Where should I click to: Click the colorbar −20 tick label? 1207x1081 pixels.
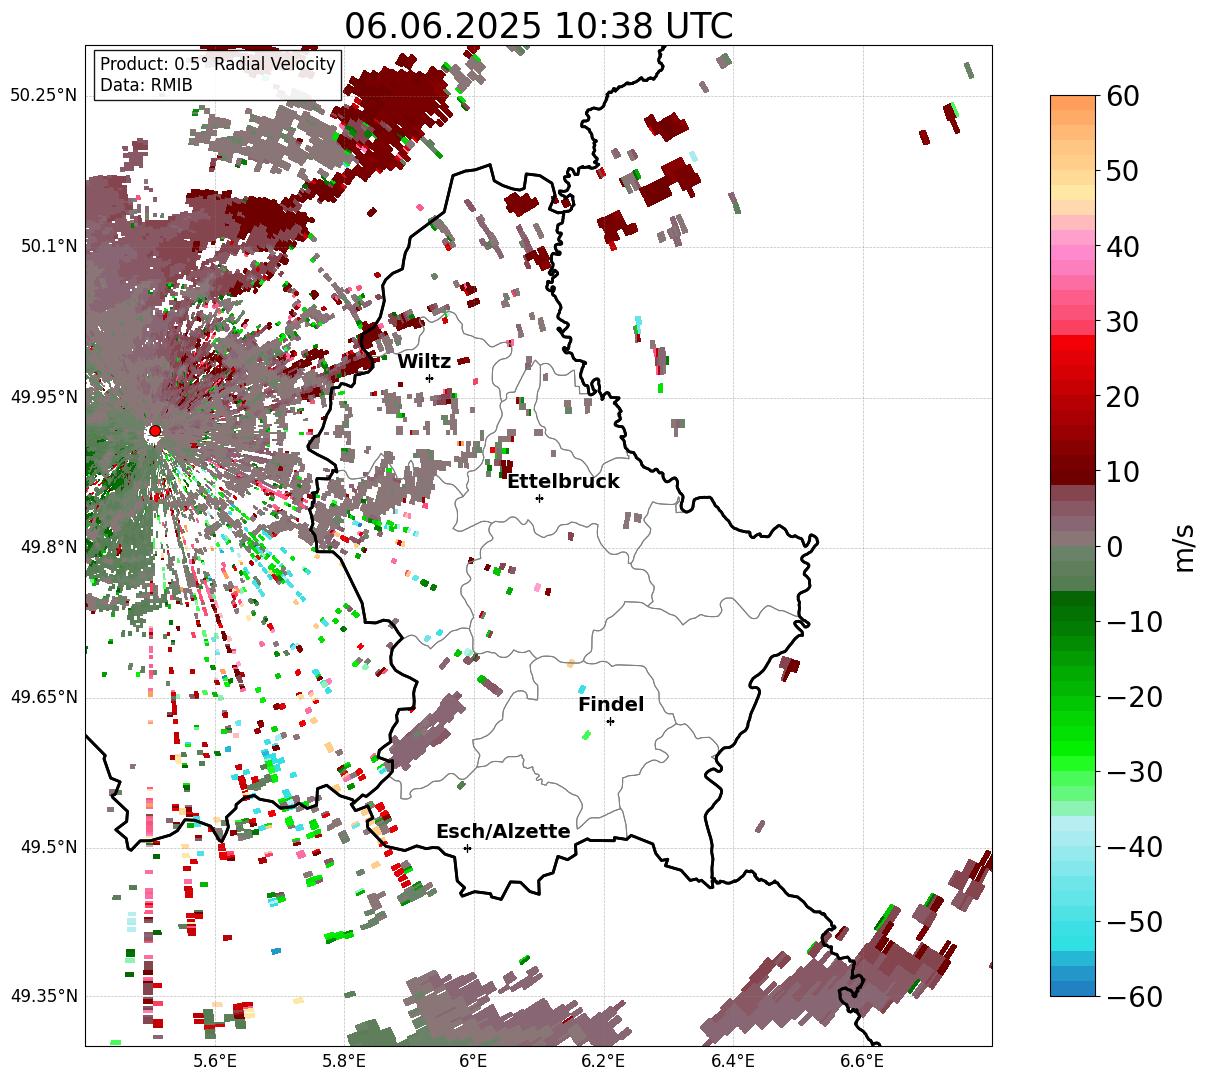click(x=1134, y=696)
